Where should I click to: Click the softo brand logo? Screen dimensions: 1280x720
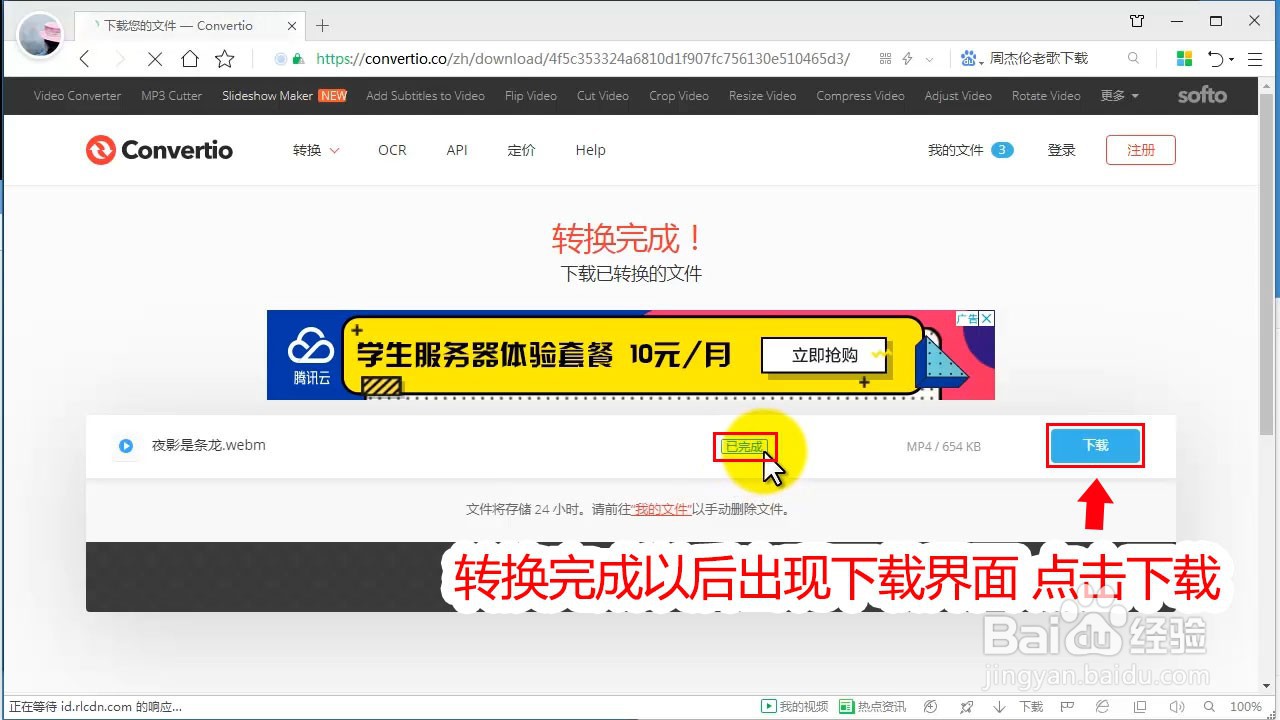tap(1202, 96)
